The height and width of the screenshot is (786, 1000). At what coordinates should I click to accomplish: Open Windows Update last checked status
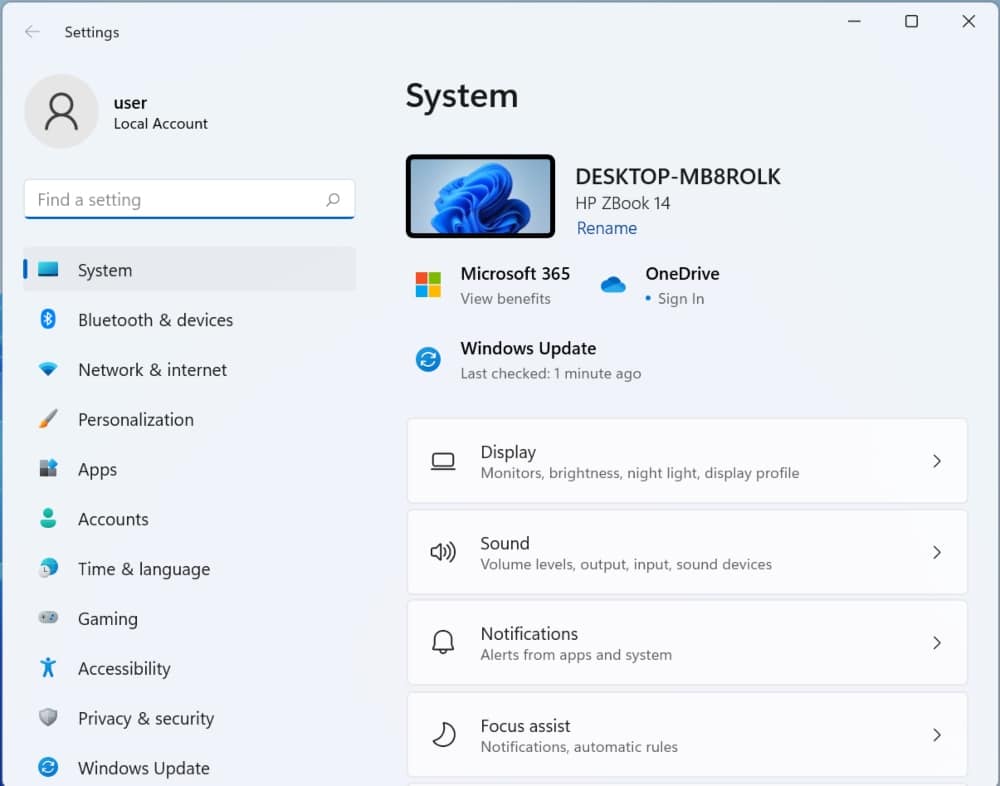coord(550,373)
